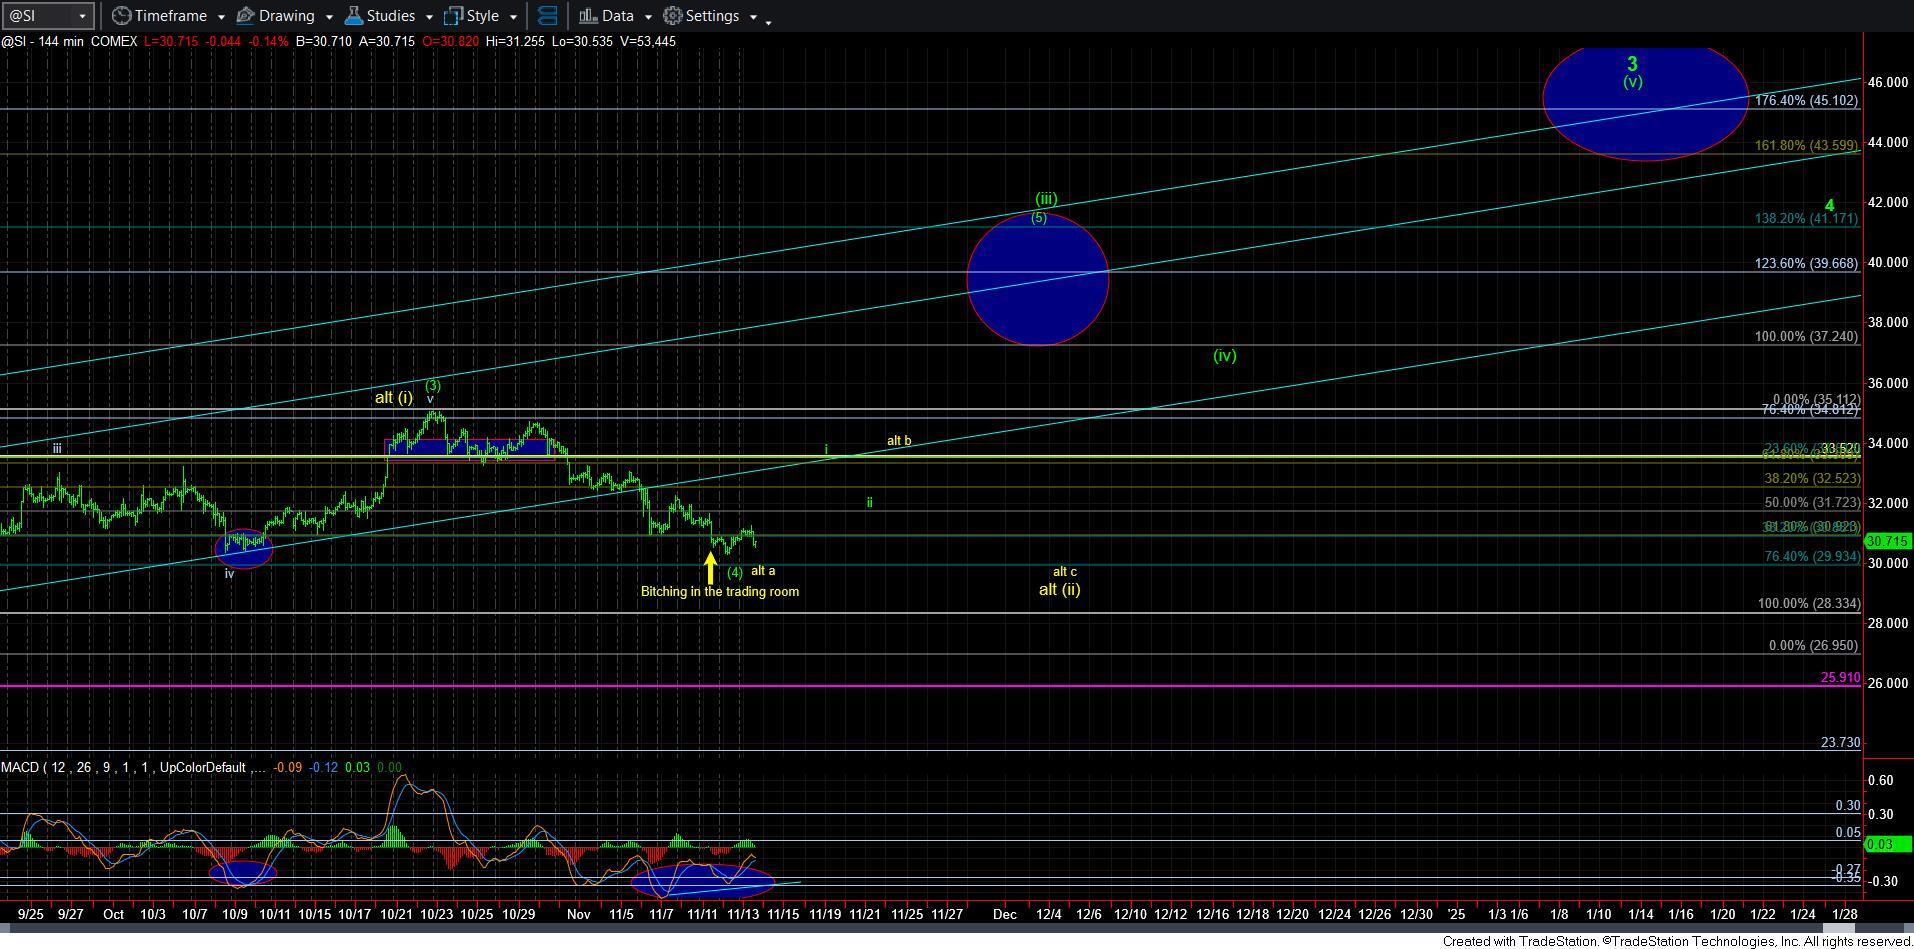The image size is (1914, 949).
Task: Click the Data bar-chart icon
Action: click(588, 16)
